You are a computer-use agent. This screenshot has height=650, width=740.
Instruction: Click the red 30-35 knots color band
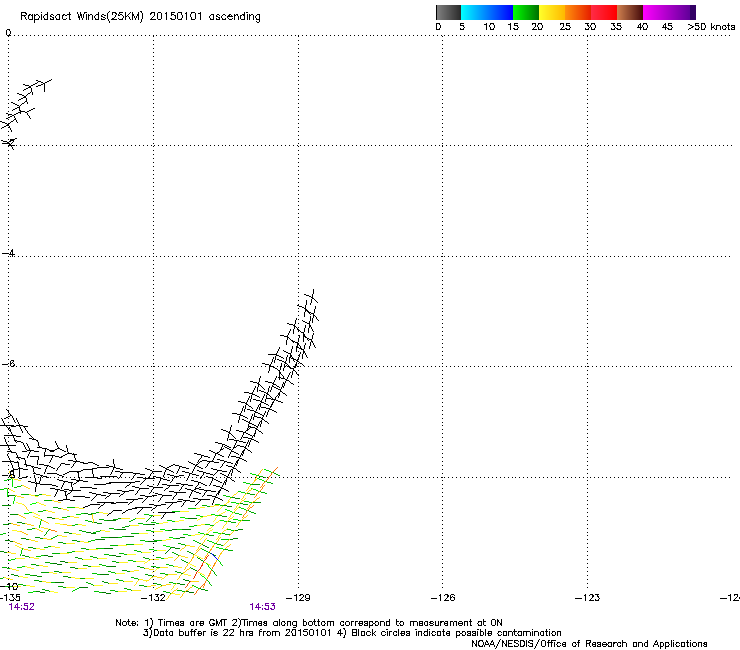click(x=604, y=12)
